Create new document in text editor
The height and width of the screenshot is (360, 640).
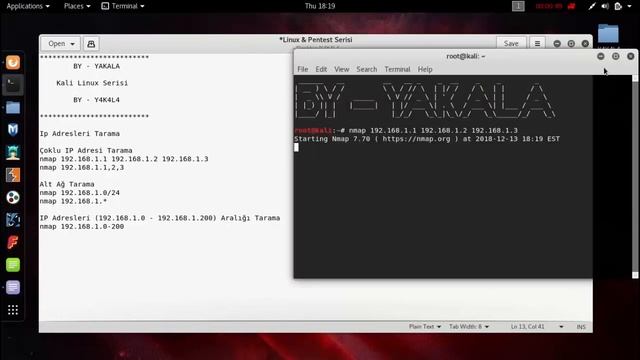coord(91,44)
